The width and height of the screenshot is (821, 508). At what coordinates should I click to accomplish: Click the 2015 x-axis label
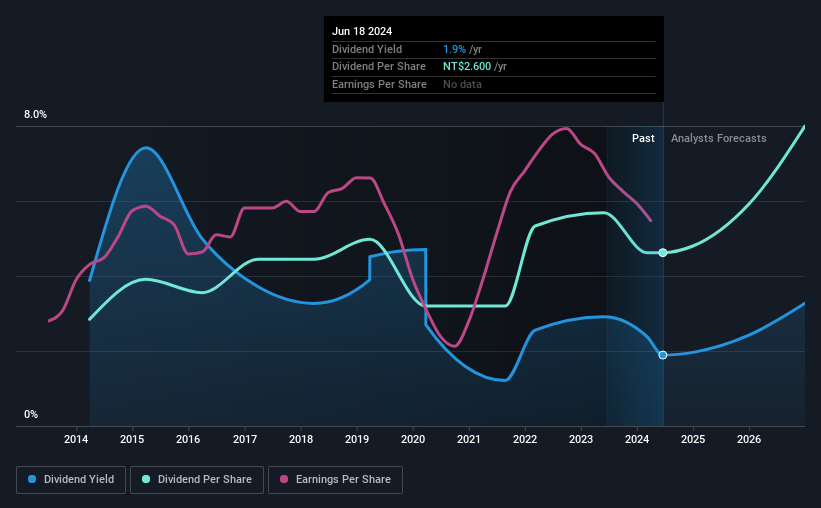coord(132,439)
